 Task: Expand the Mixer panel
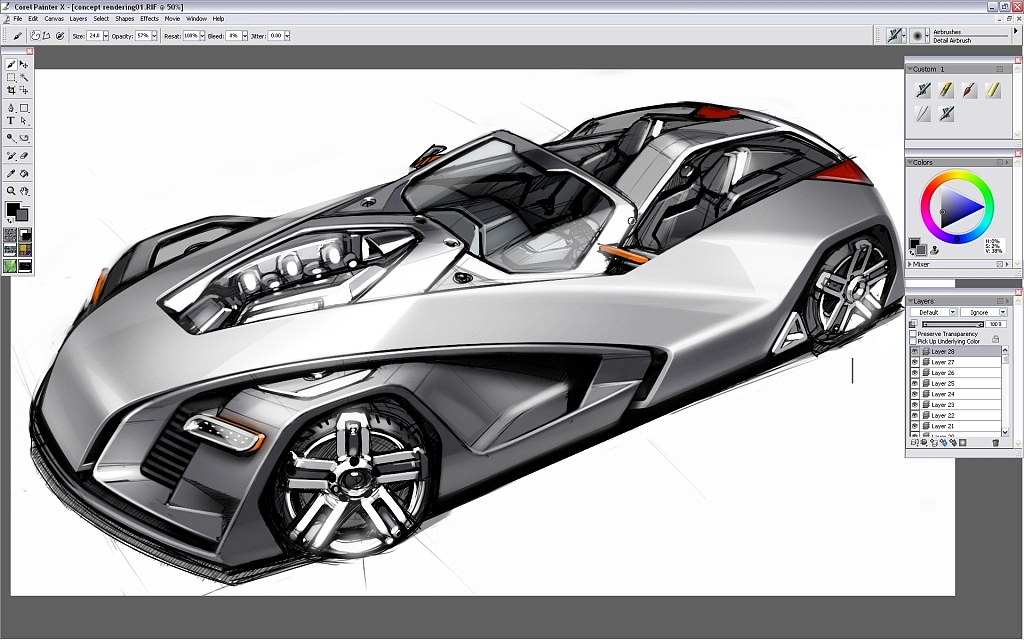(911, 264)
